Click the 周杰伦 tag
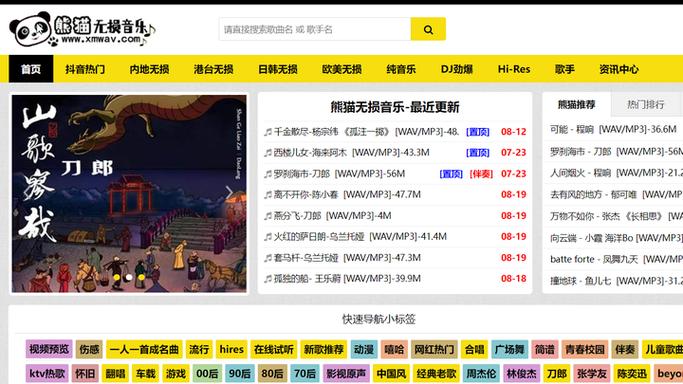The height and width of the screenshot is (384, 683). pos(481,374)
